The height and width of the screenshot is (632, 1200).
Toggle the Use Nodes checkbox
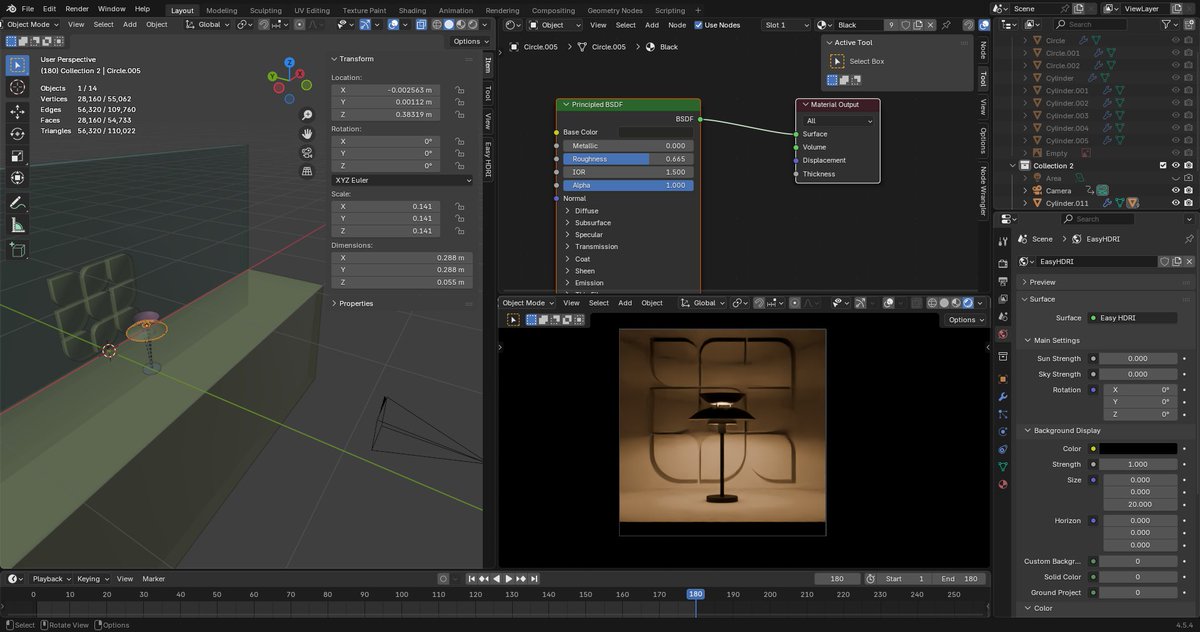pos(700,25)
